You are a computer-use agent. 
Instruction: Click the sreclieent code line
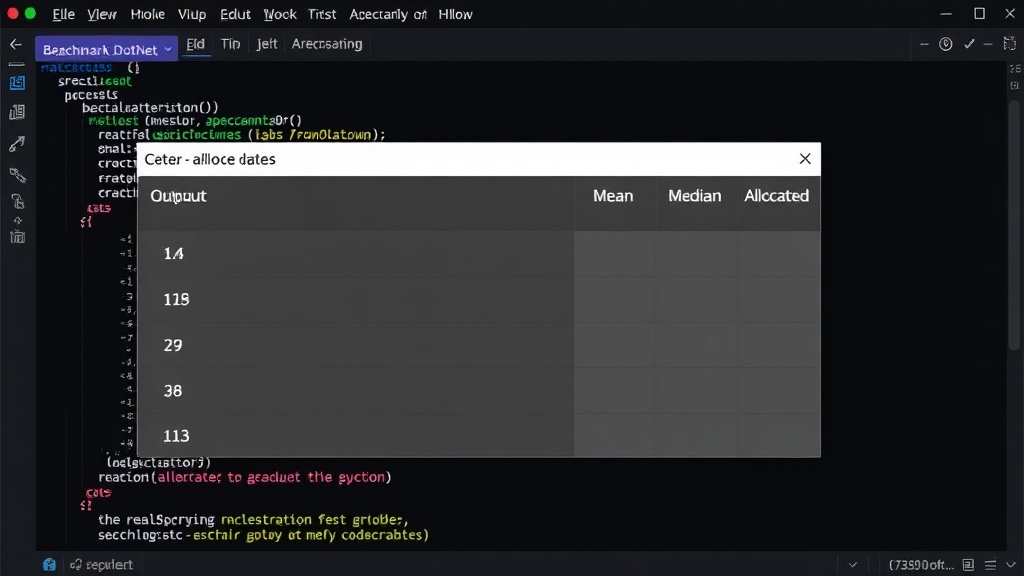(x=95, y=81)
